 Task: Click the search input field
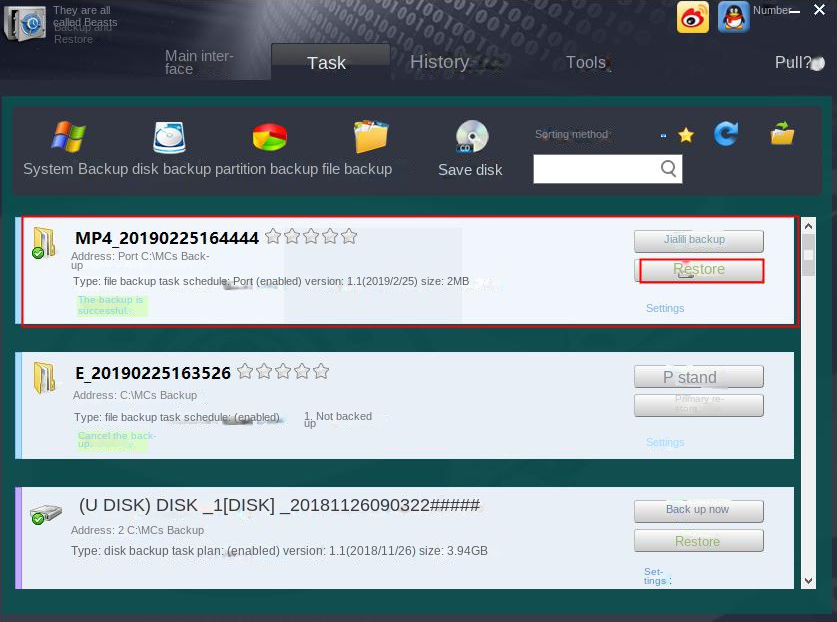pyautogui.click(x=597, y=169)
